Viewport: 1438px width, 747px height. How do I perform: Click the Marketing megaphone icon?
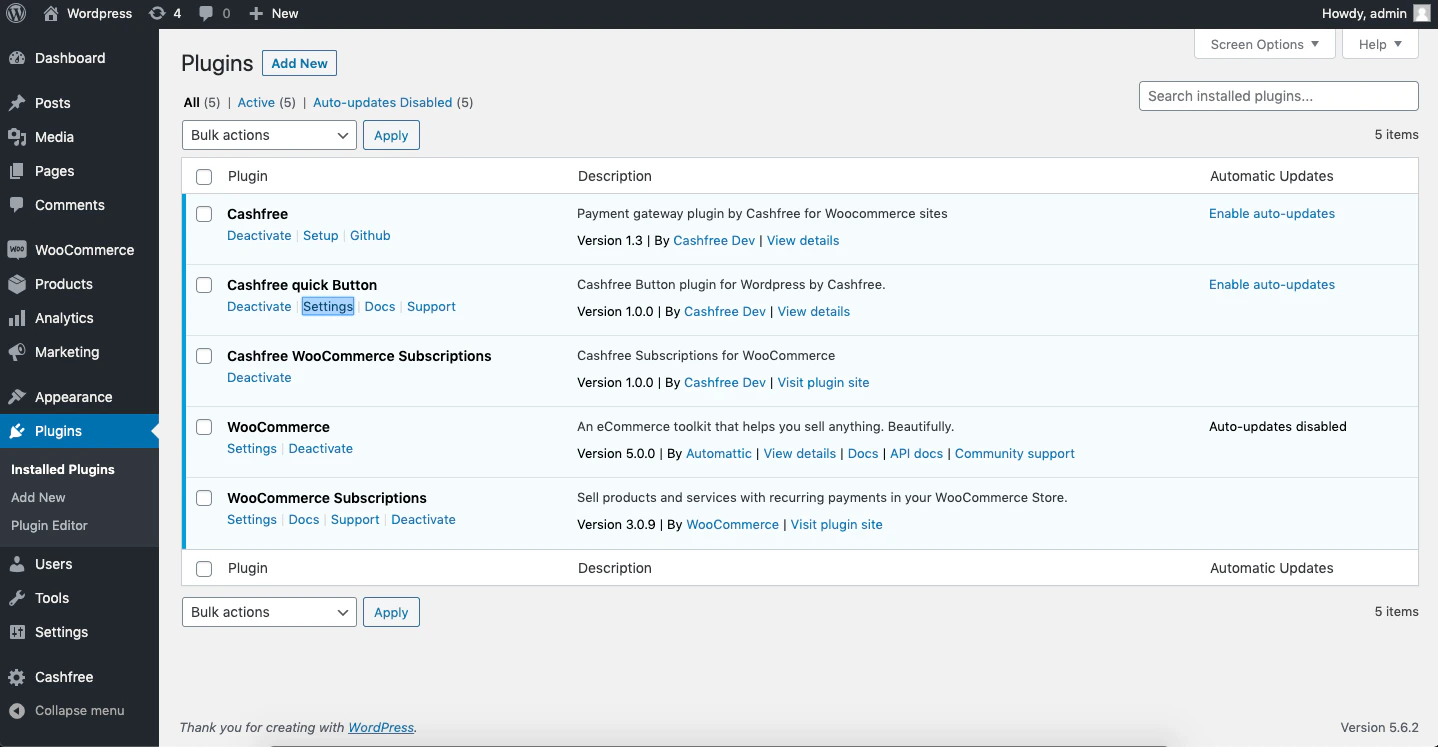[x=17, y=352]
